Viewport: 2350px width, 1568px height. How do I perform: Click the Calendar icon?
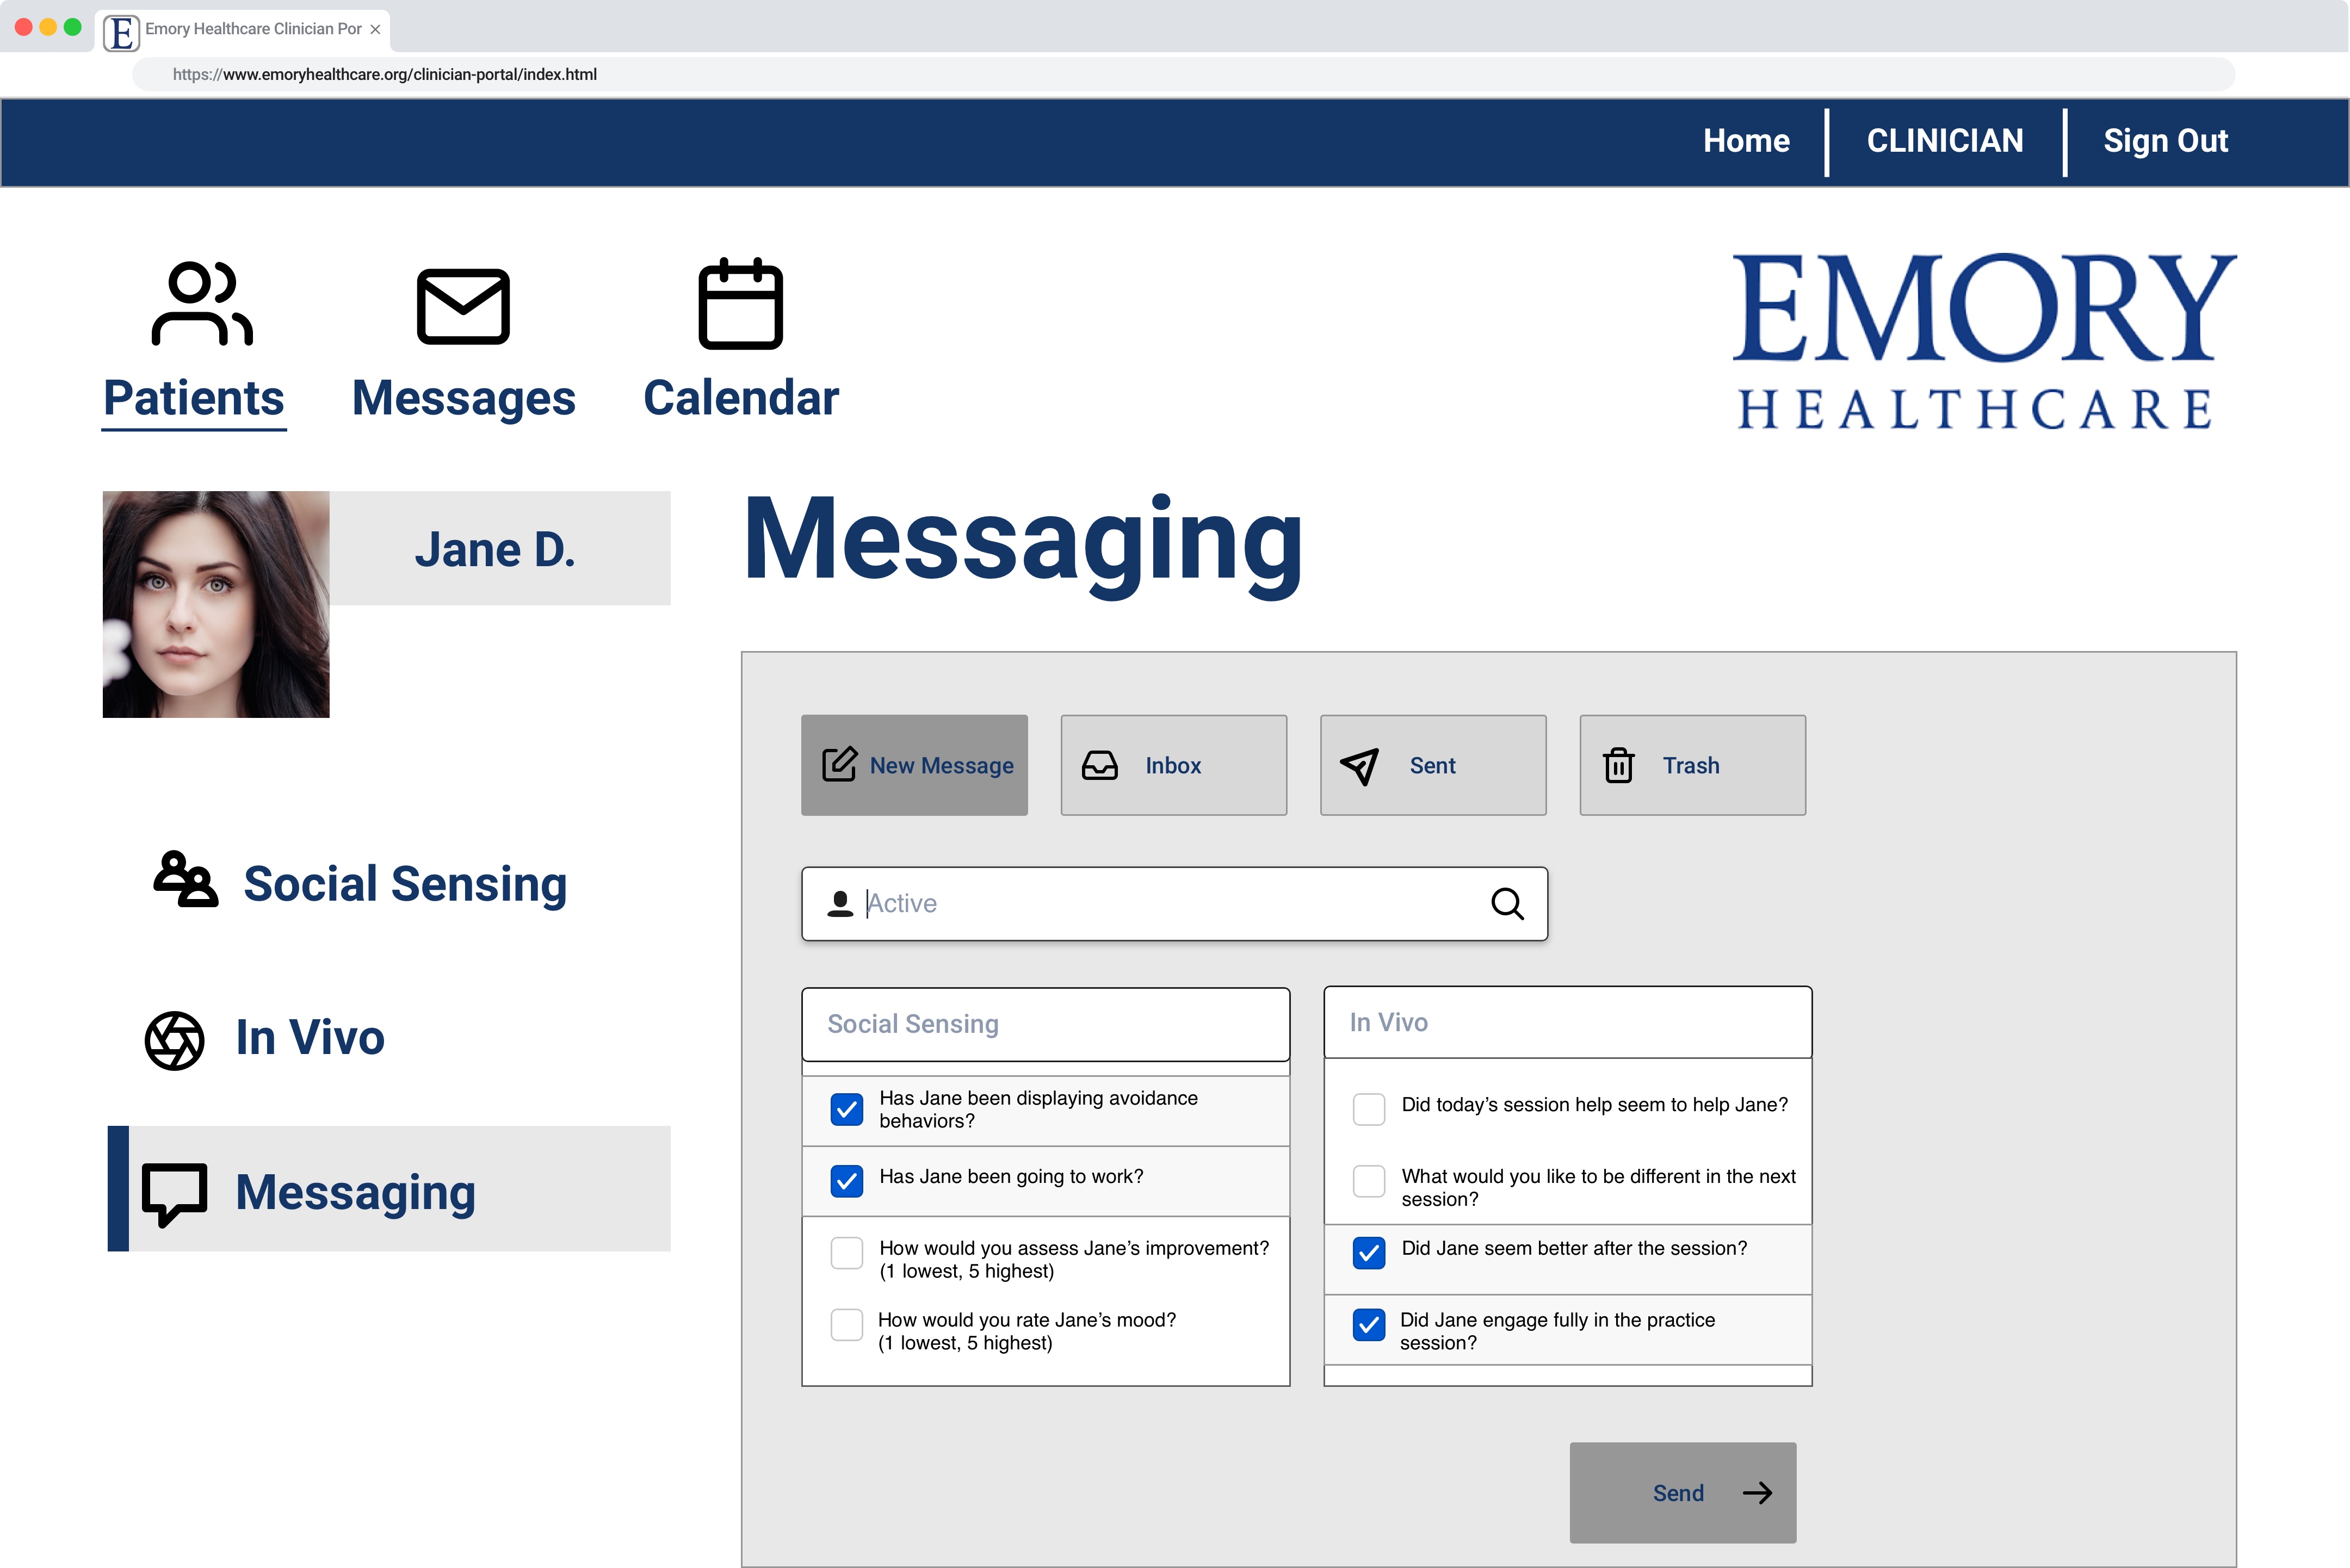740,304
